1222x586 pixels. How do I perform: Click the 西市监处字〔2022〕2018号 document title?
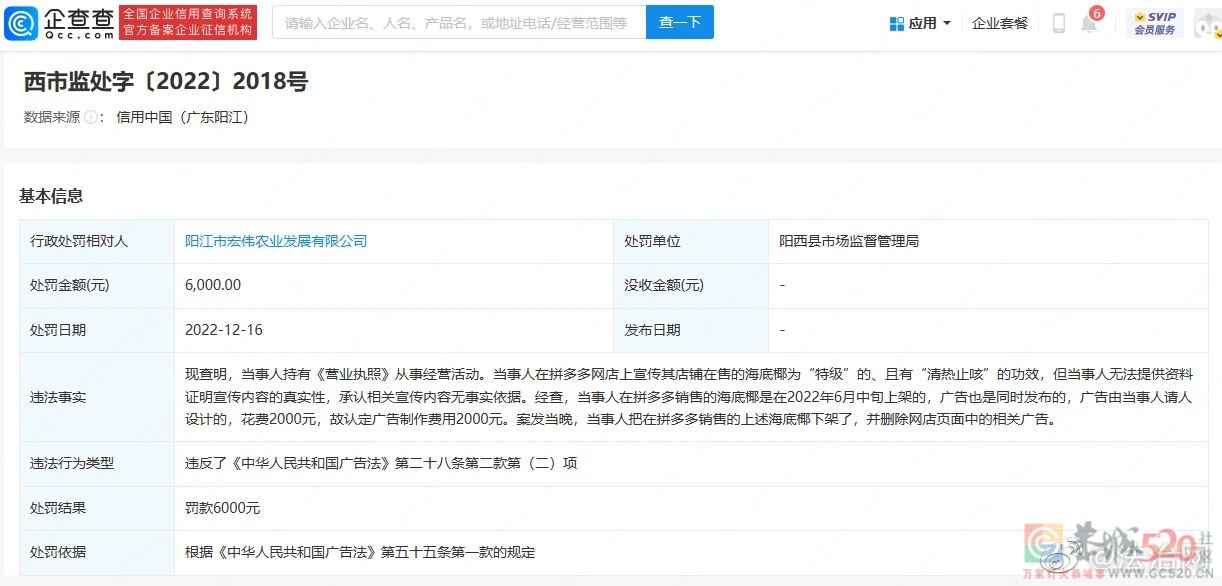click(x=166, y=82)
